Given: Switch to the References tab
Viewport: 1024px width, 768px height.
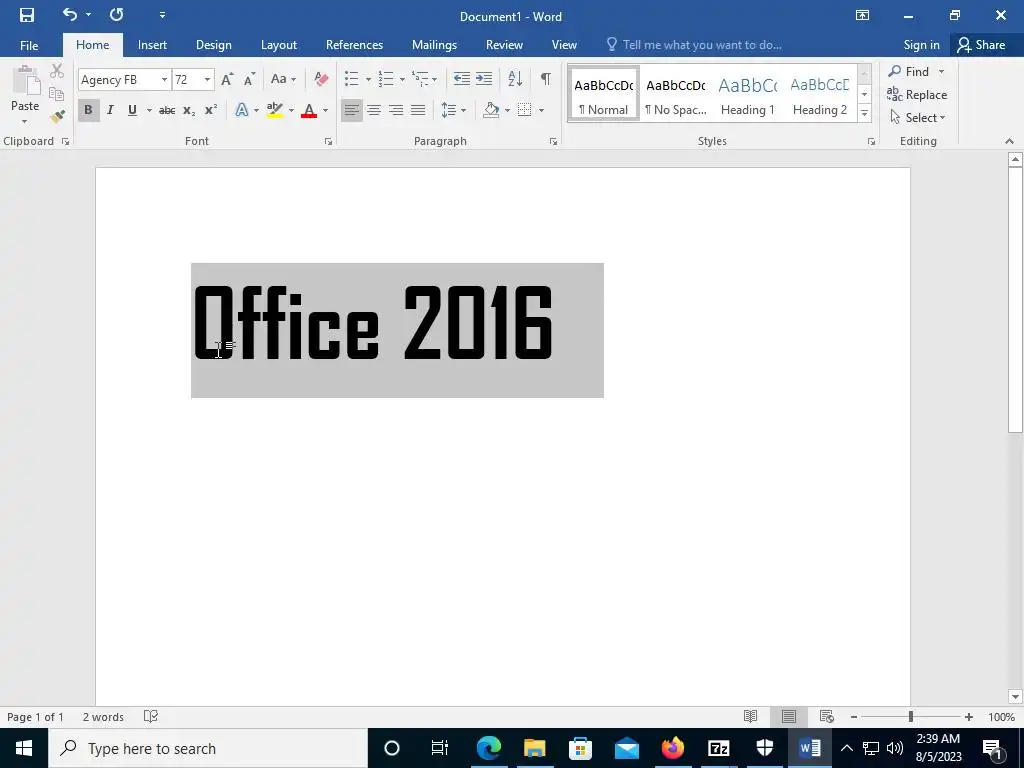Looking at the screenshot, I should tap(354, 45).
